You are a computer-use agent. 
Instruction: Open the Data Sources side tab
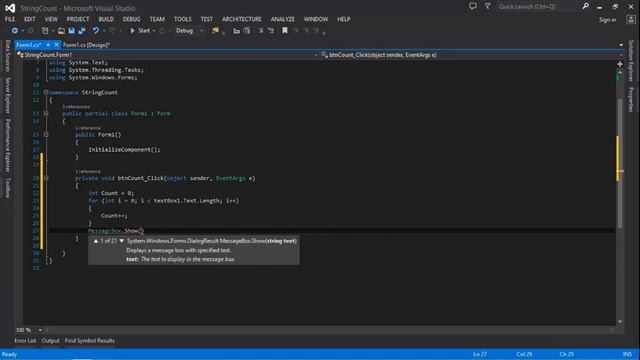click(7, 56)
